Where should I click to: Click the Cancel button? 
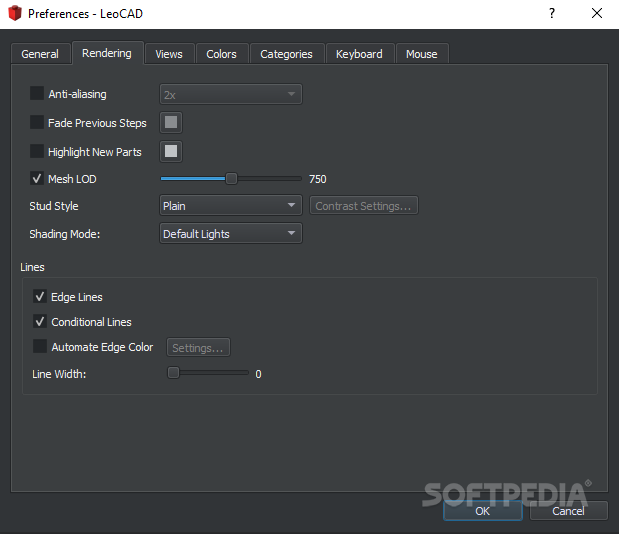[x=568, y=511]
